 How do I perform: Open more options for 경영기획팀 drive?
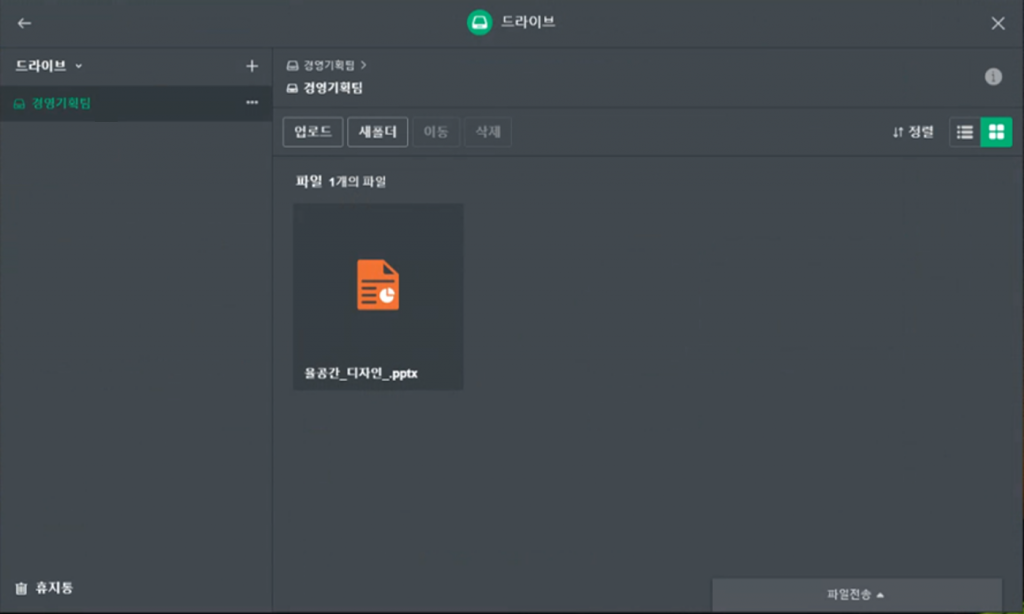252,103
